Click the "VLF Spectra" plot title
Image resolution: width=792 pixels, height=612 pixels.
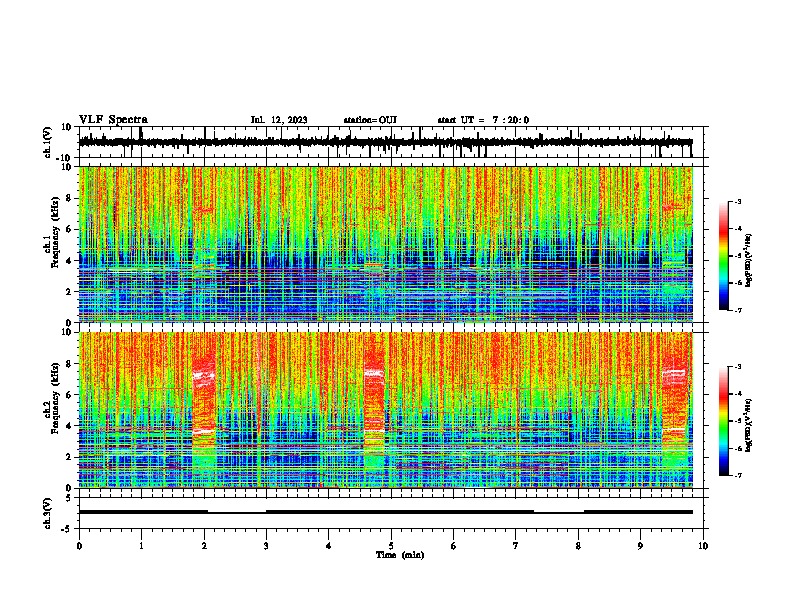tap(113, 120)
